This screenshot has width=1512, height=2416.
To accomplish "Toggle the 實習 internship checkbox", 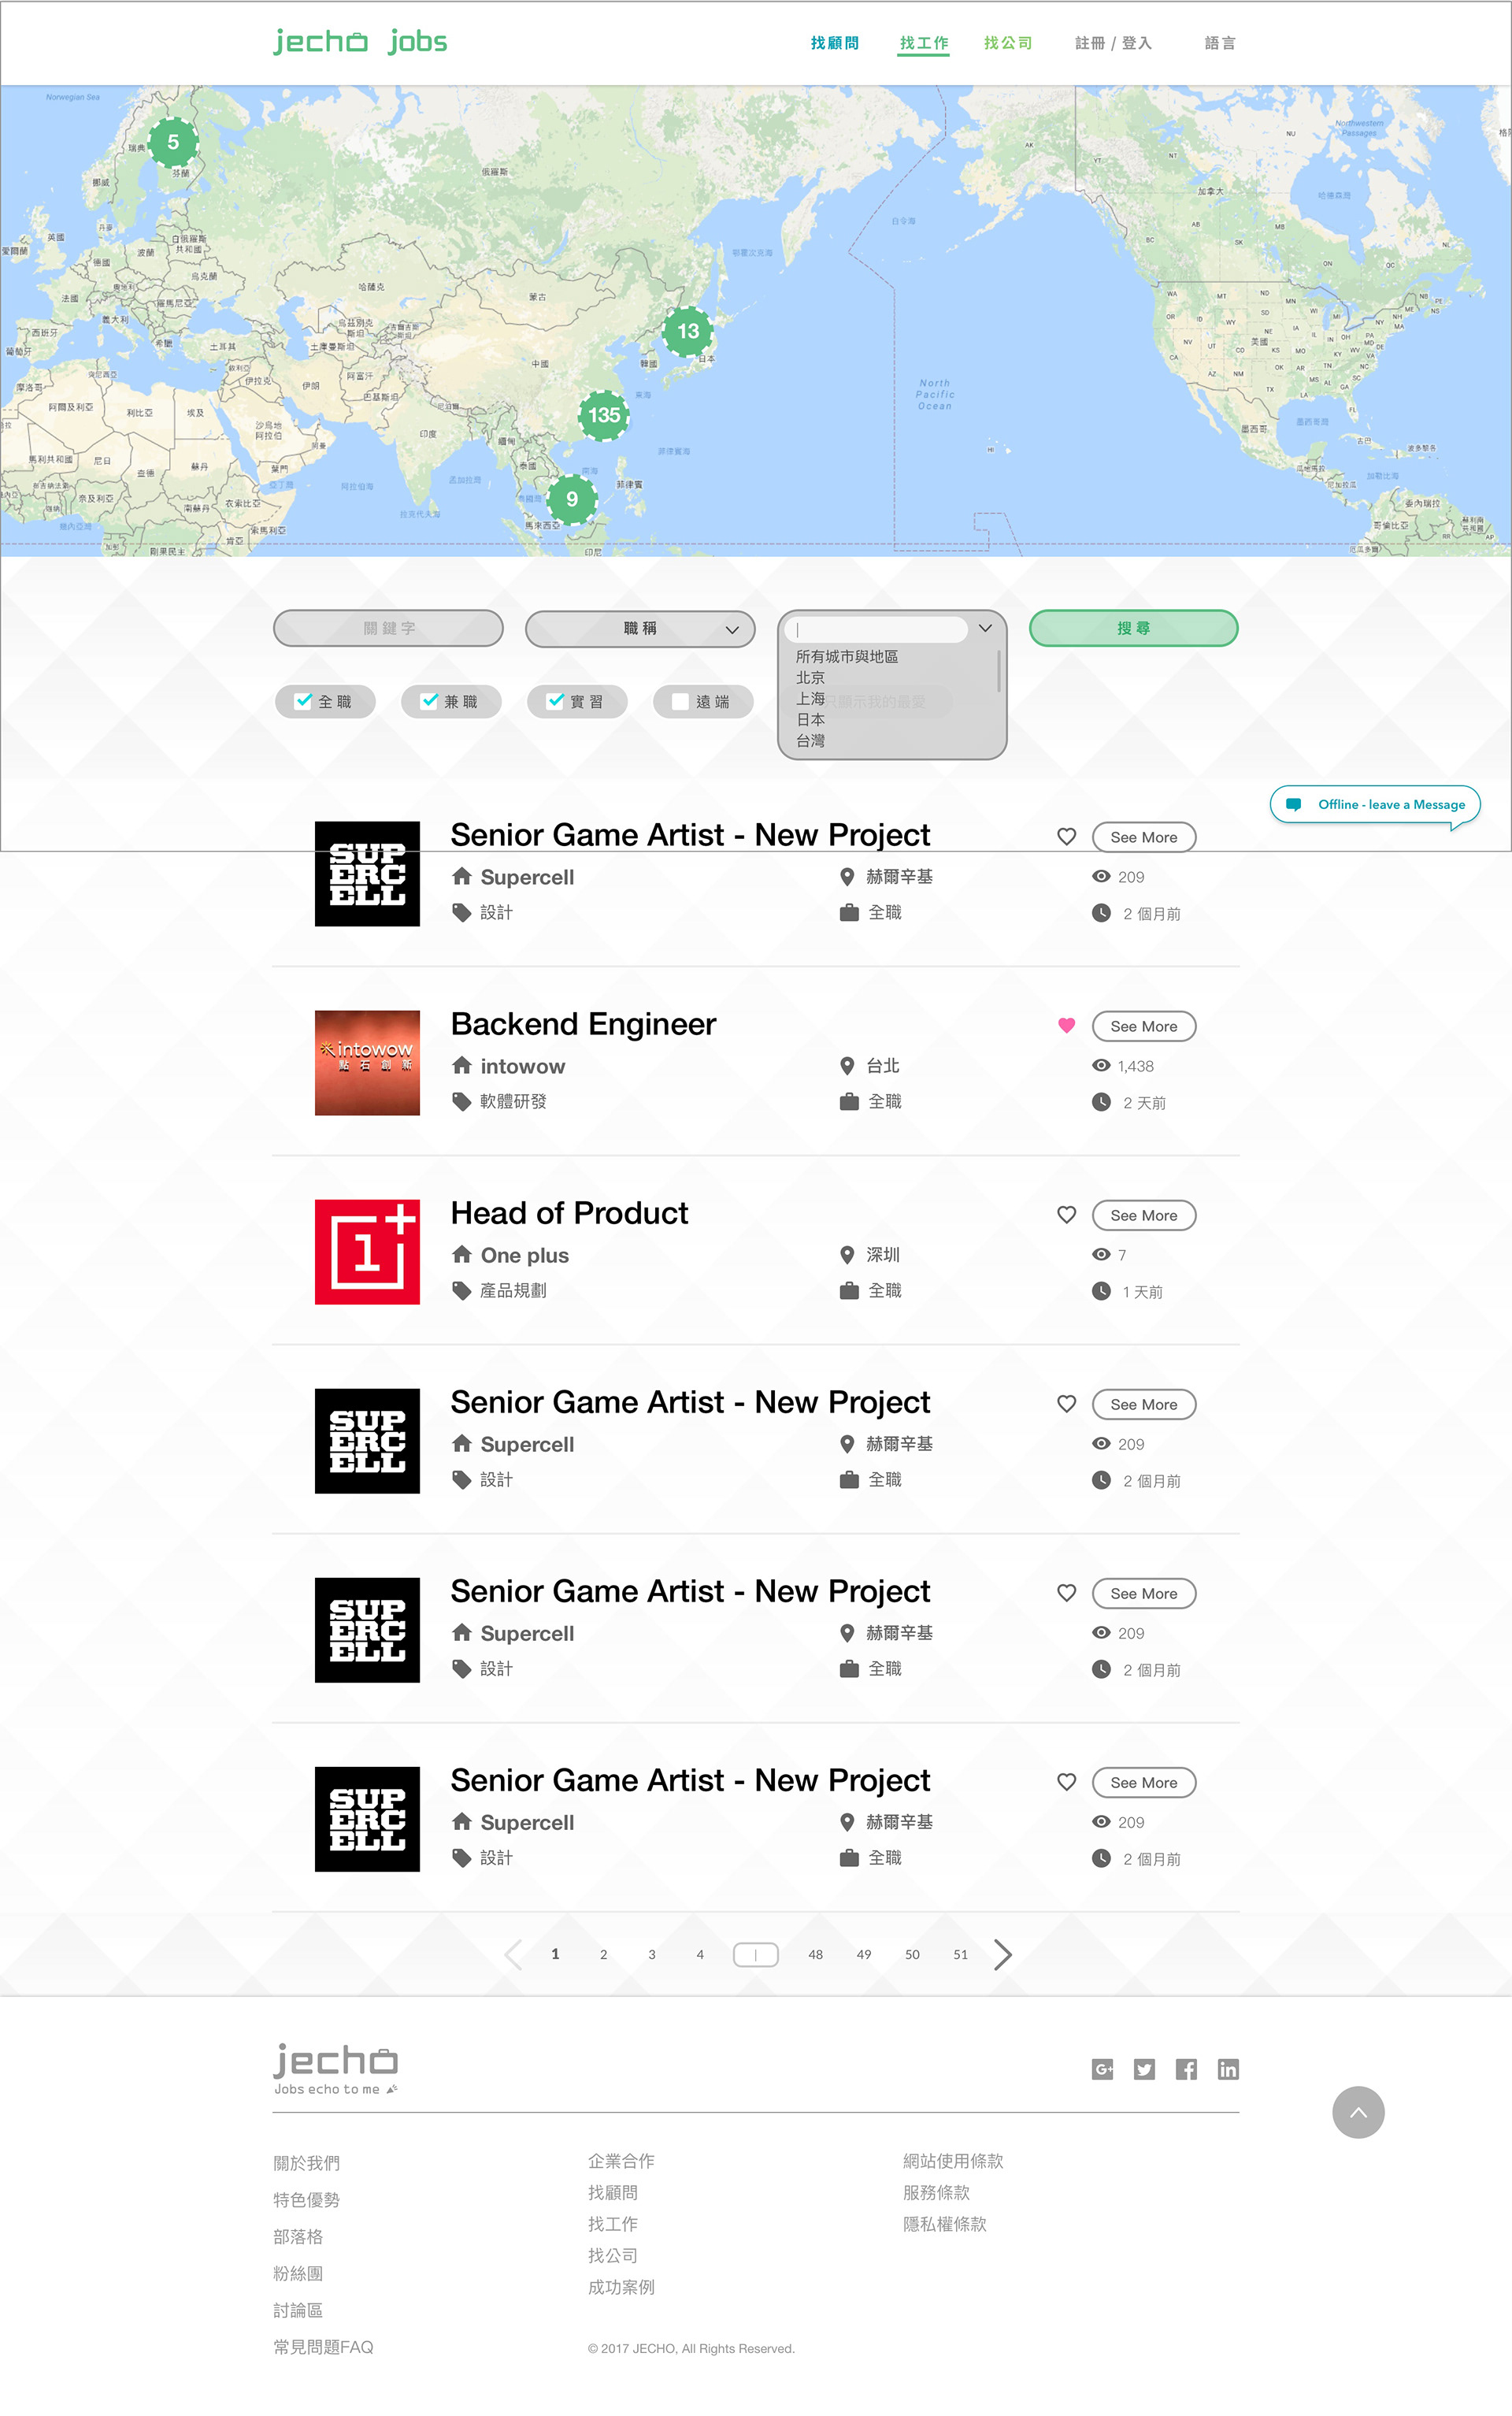I will coord(556,701).
